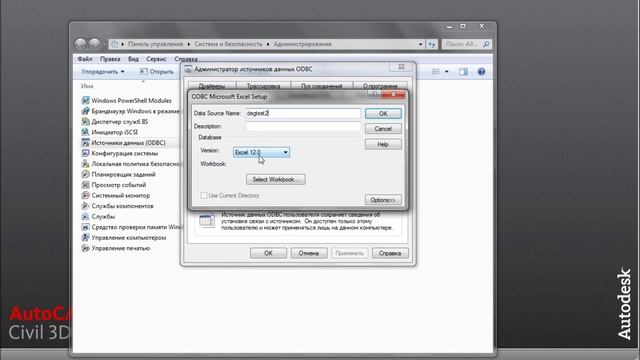
Task: Switch to the Драйверы tab
Action: point(212,86)
